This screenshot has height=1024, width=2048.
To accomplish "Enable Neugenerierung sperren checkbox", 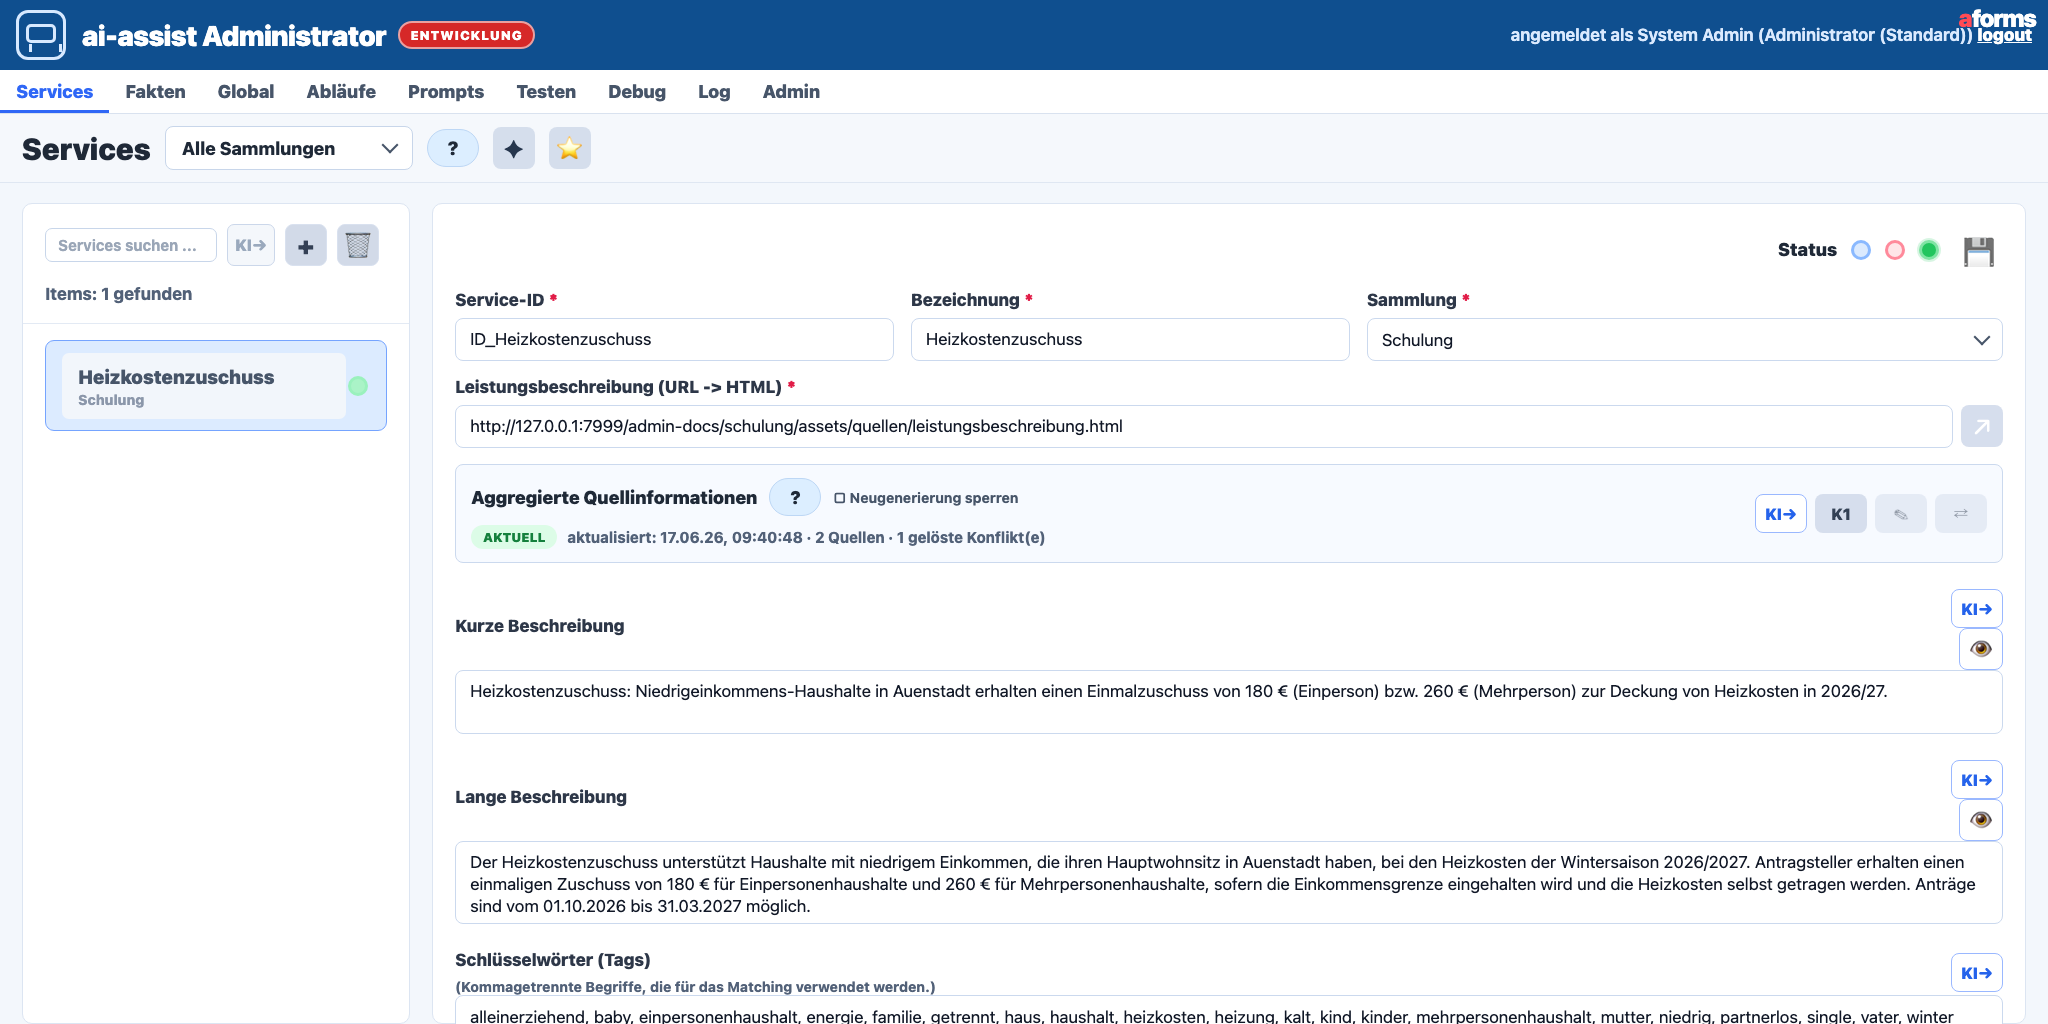I will [x=840, y=498].
